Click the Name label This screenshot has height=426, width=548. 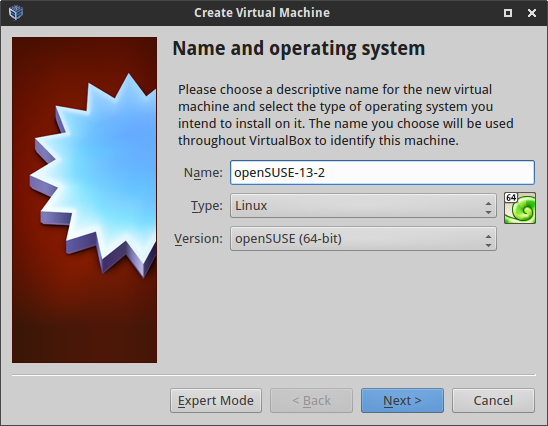pyautogui.click(x=203, y=173)
